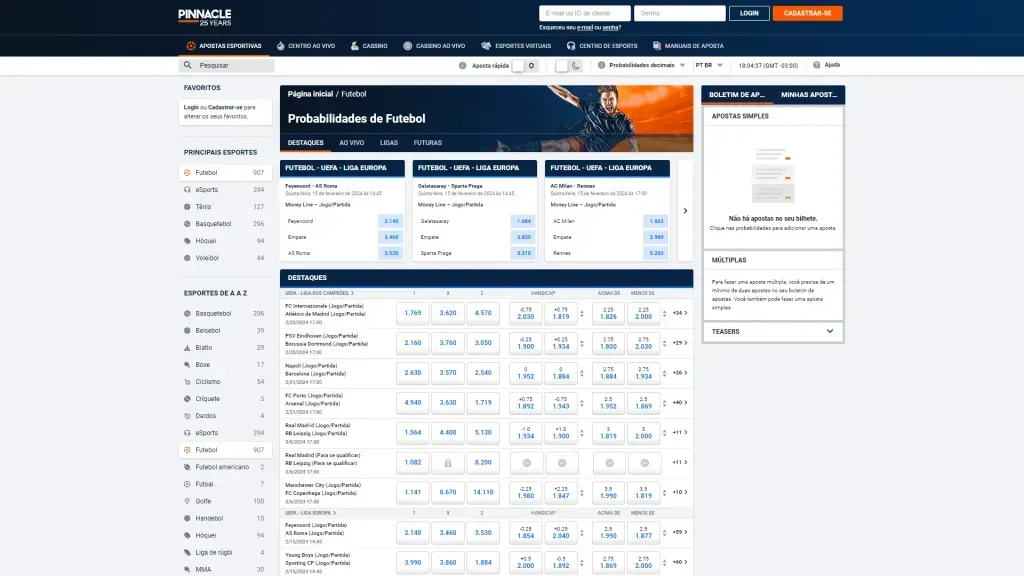Image resolution: width=1024 pixels, height=576 pixels.
Task: Expand the TEASERS section
Action: click(x=770, y=331)
